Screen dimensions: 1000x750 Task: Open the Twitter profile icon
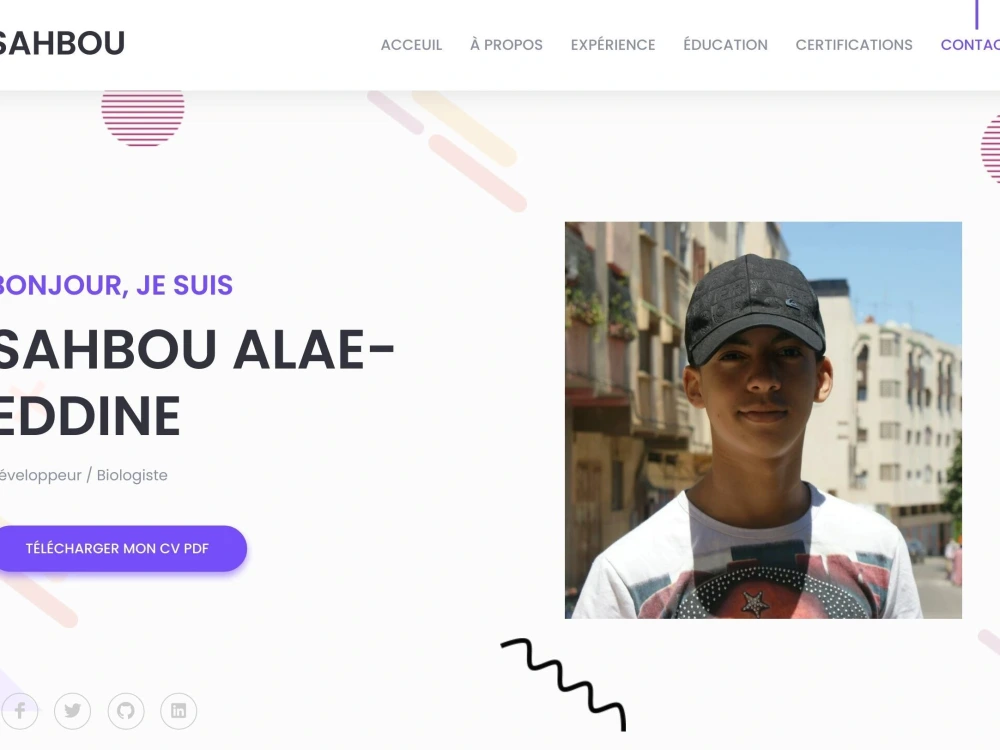pos(73,710)
